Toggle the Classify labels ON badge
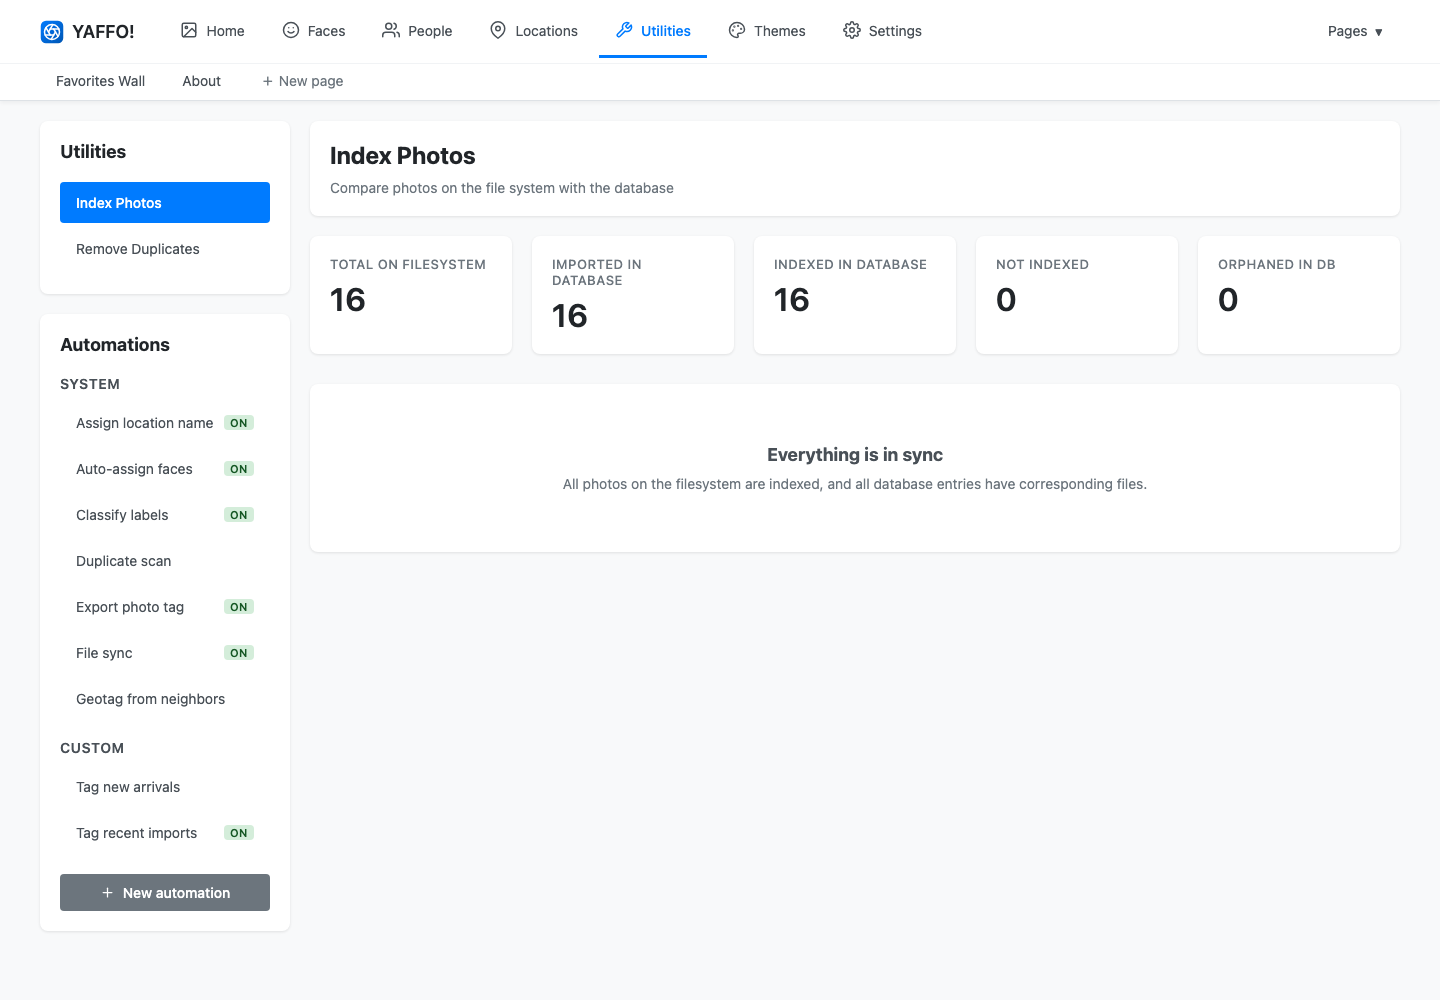This screenshot has height=1000, width=1440. tap(239, 515)
